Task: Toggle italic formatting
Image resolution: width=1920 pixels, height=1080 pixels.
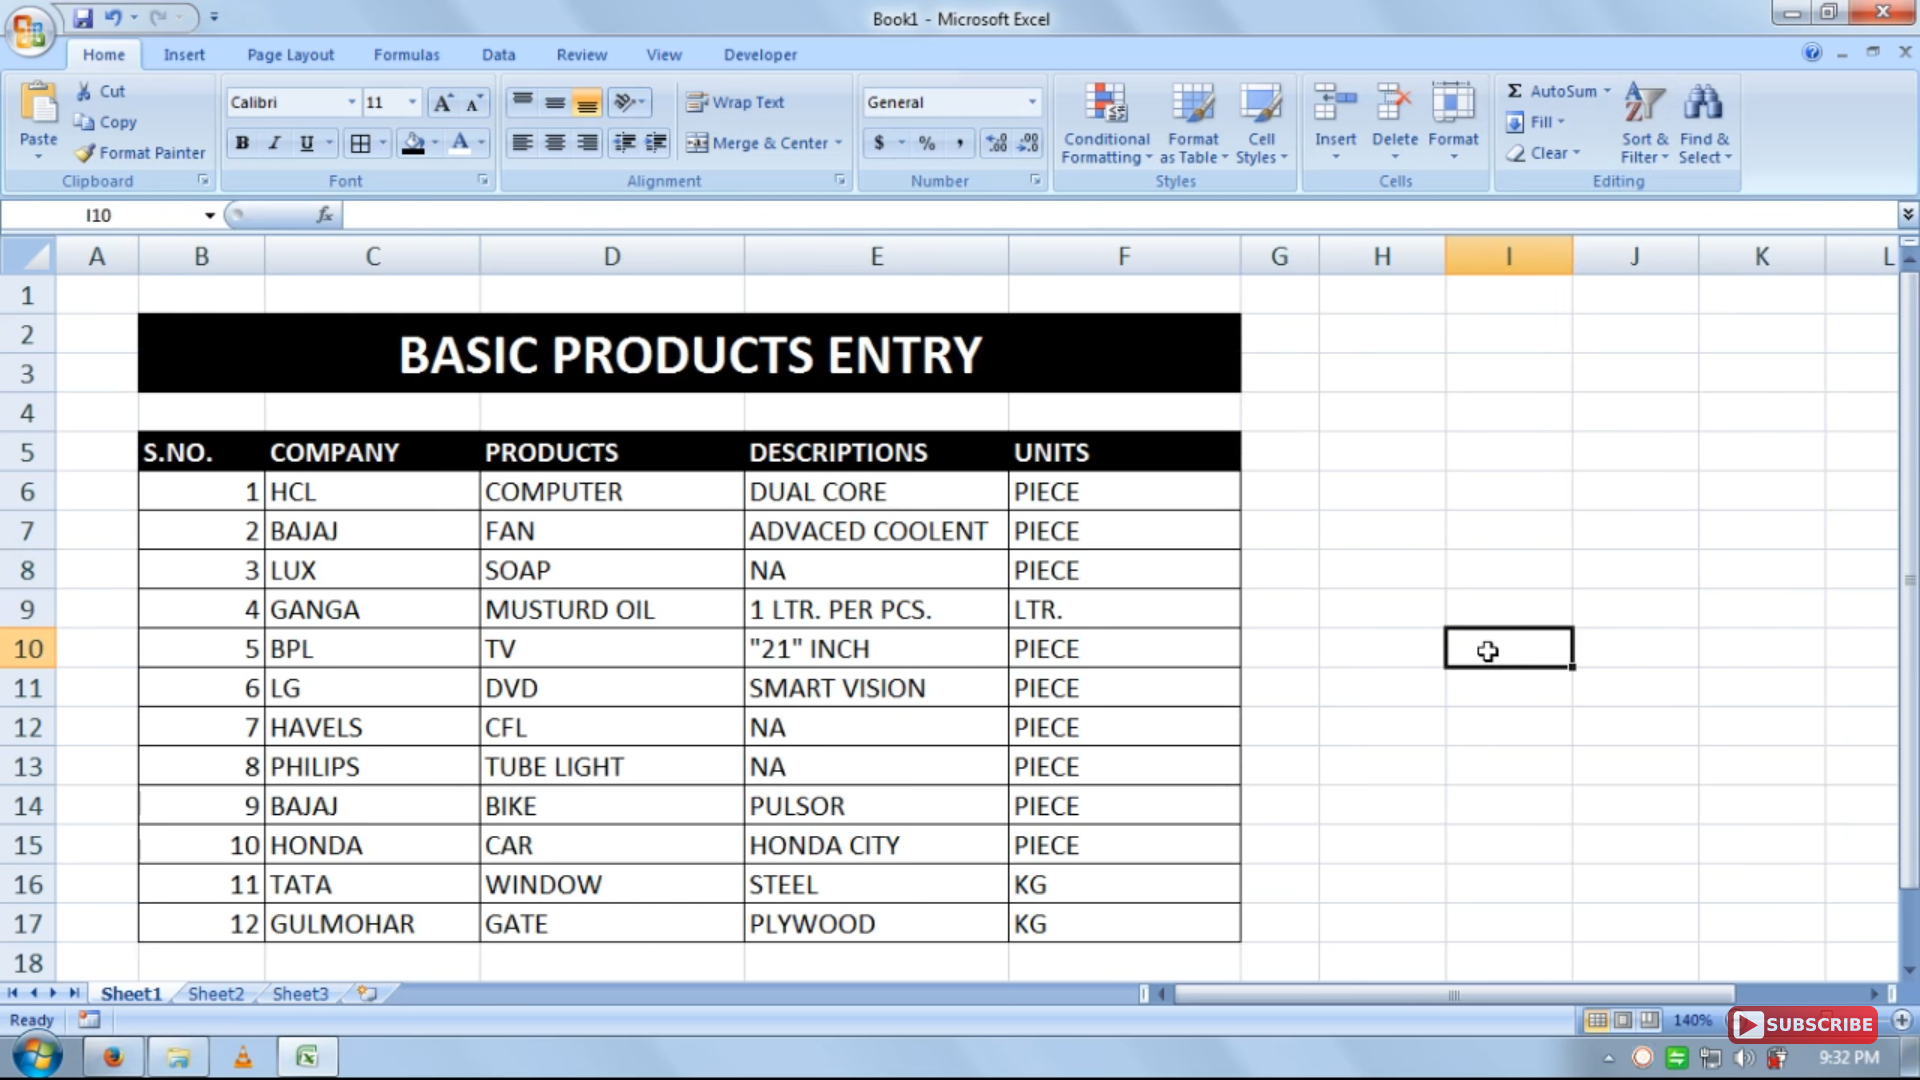Action: pyautogui.click(x=274, y=143)
